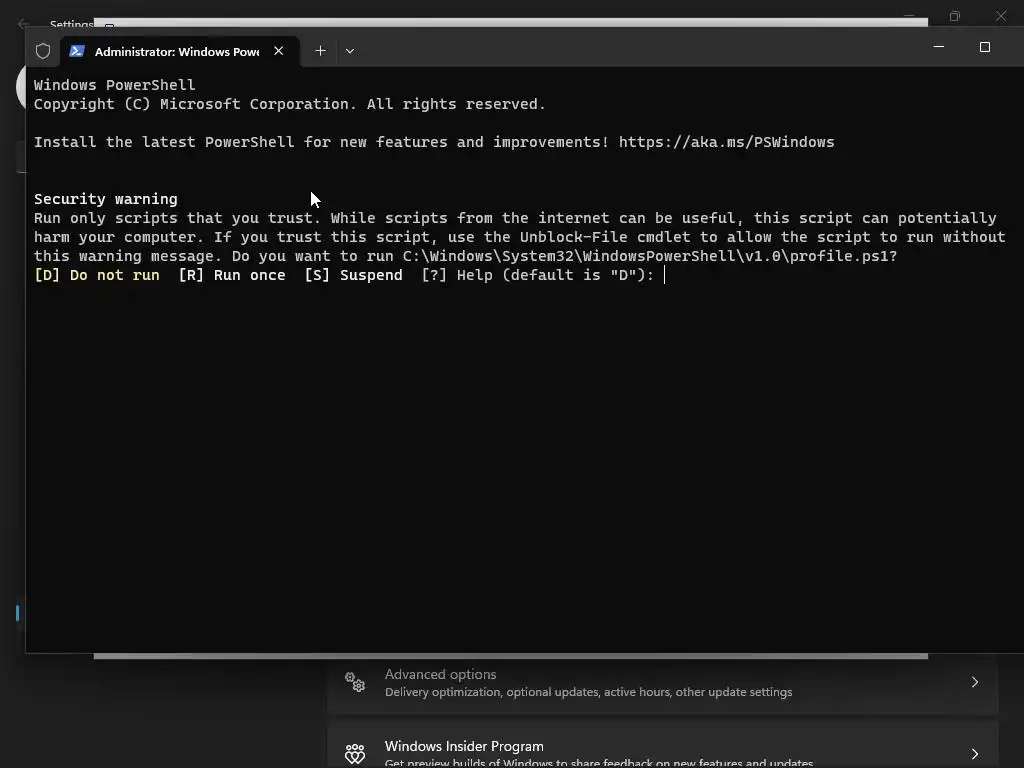Click the "[D] Do not run" option text

pos(97,275)
